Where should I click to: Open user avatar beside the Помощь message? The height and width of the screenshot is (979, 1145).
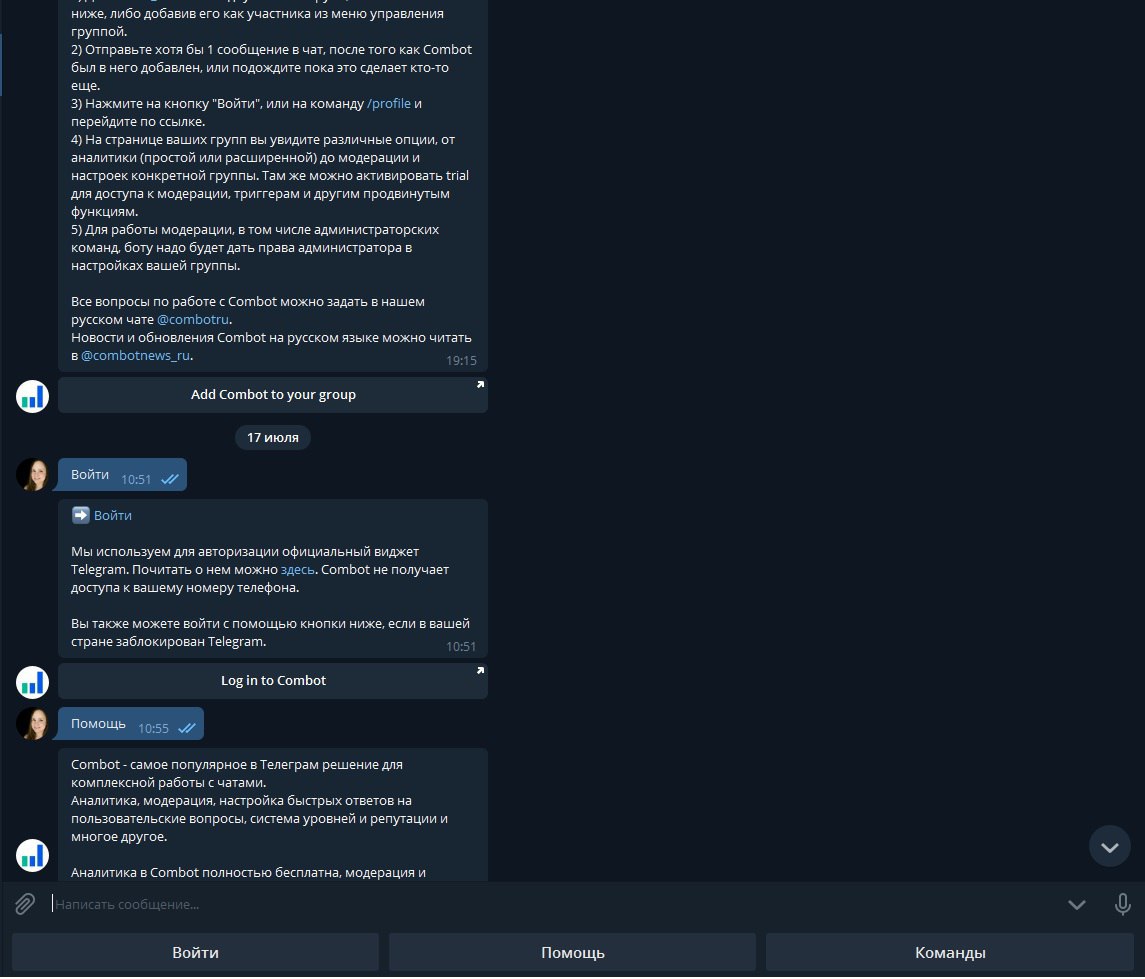pos(32,723)
